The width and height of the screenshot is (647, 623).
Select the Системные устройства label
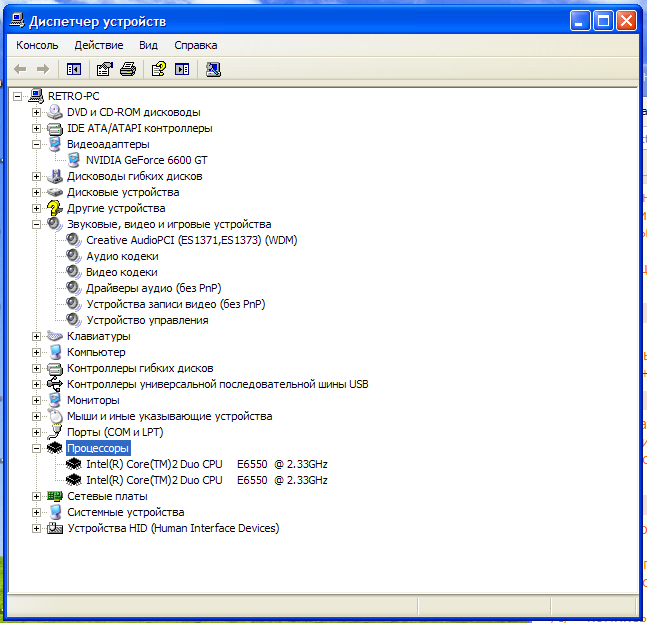coord(126,512)
